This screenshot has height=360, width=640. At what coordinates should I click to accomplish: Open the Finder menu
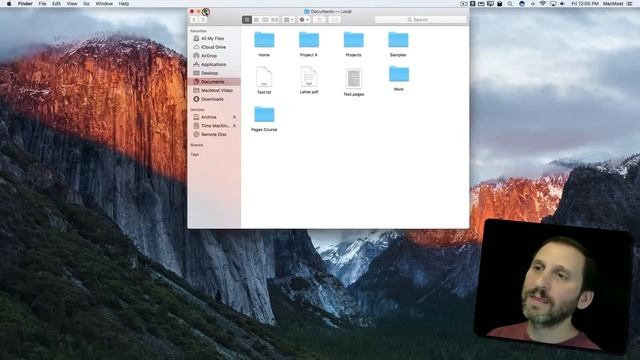[25, 4]
